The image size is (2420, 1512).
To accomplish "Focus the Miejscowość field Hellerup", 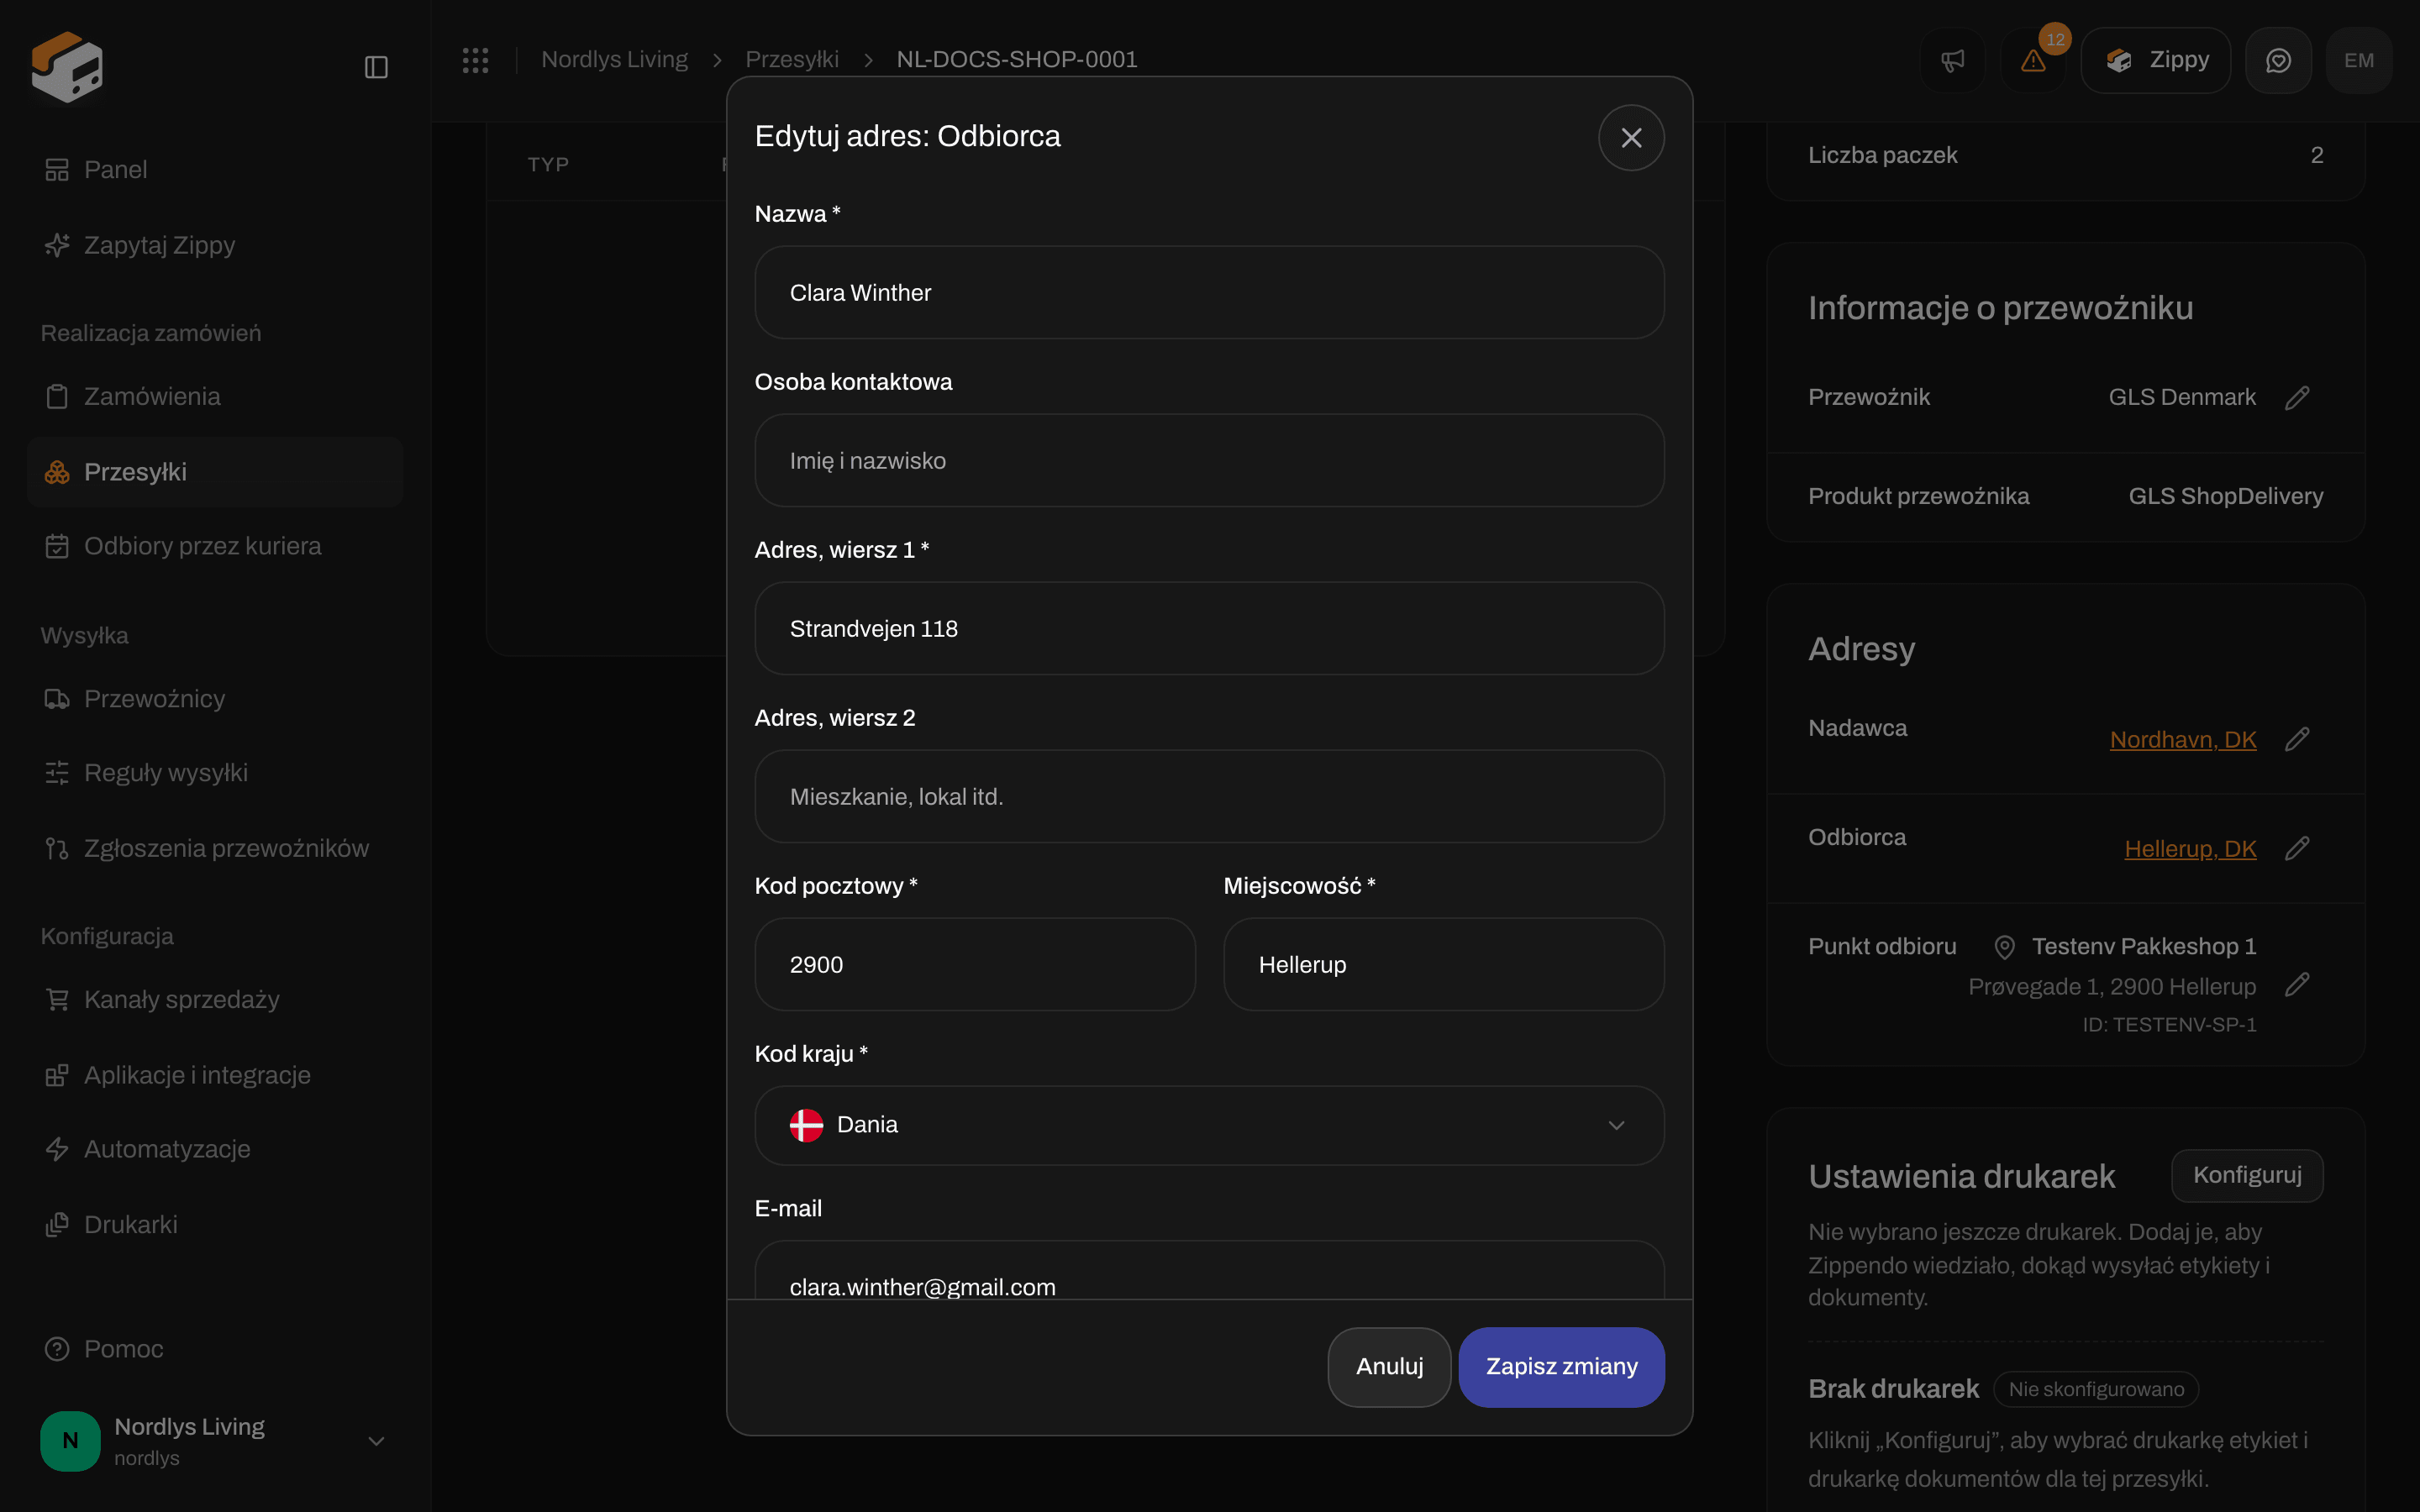I will pos(1444,965).
